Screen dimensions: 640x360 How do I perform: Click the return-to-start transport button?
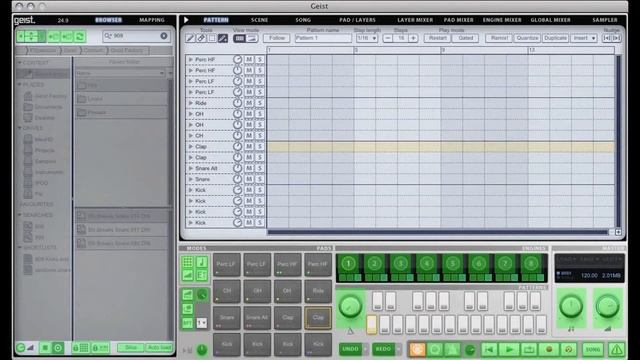[489, 349]
